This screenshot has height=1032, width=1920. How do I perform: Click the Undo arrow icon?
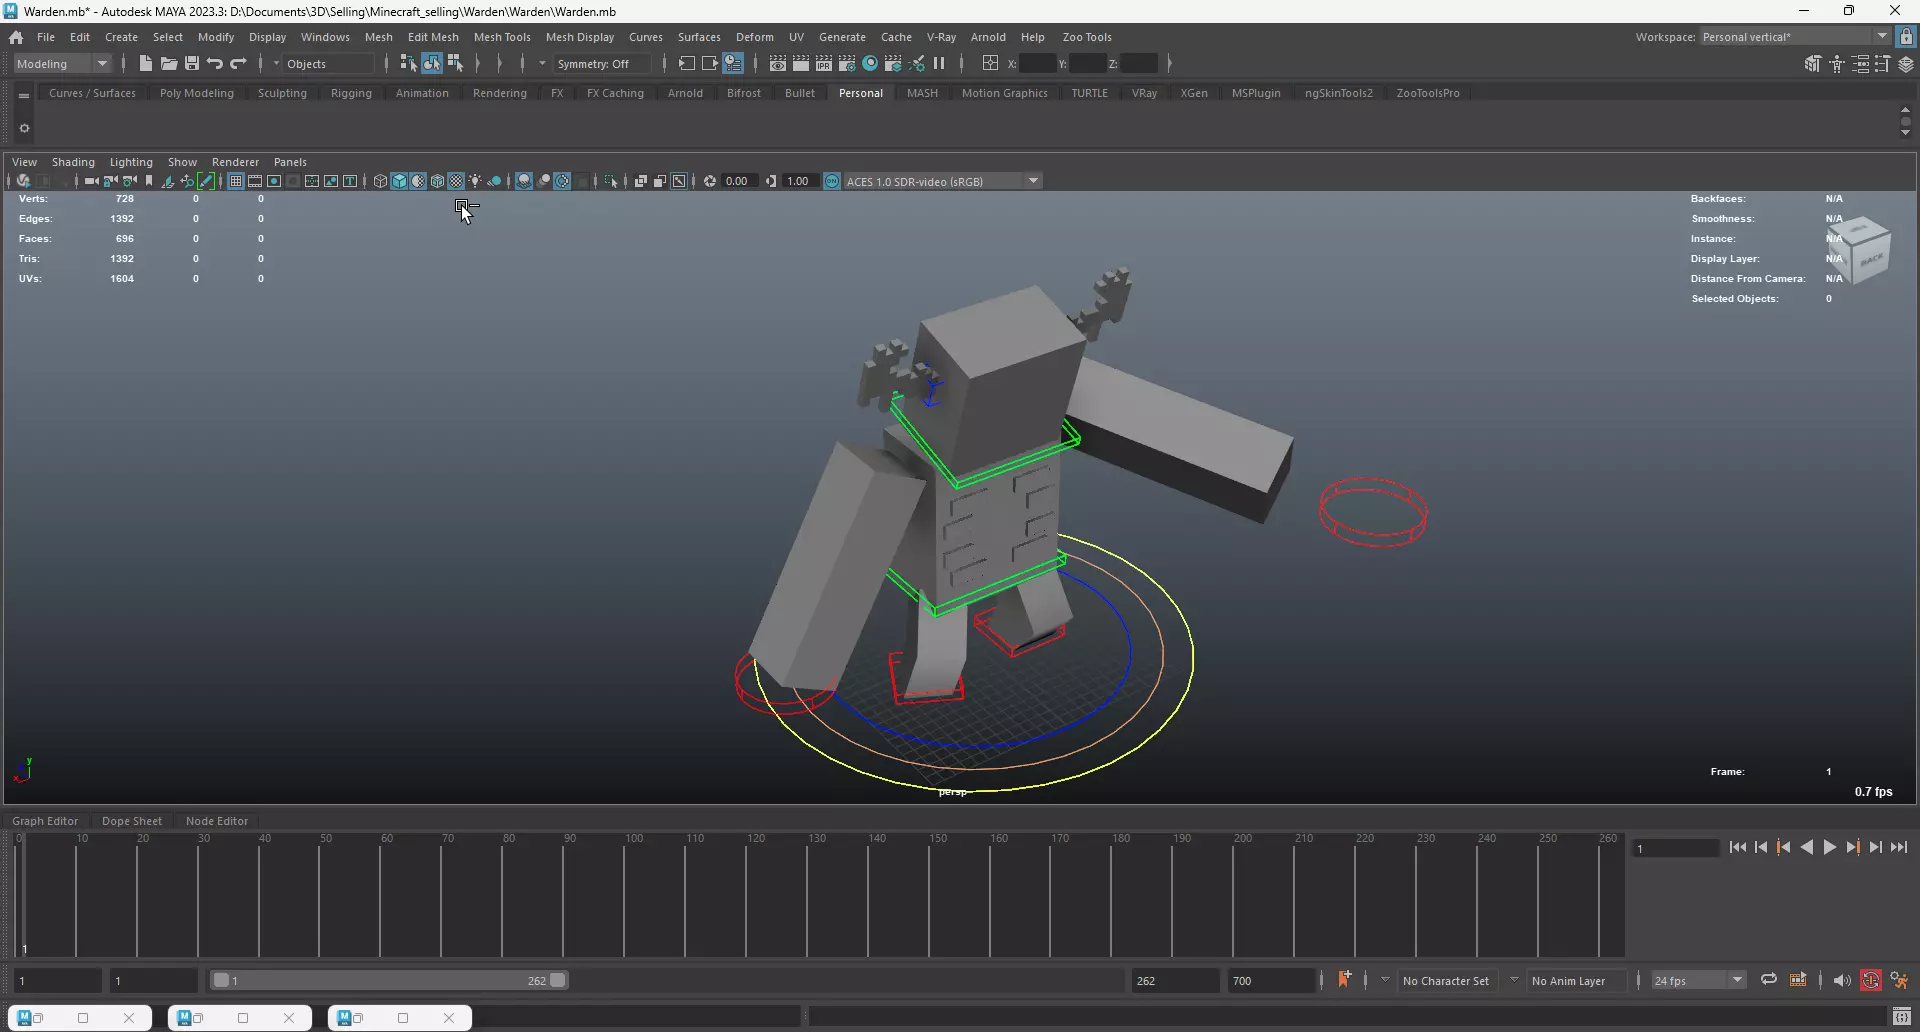(215, 64)
